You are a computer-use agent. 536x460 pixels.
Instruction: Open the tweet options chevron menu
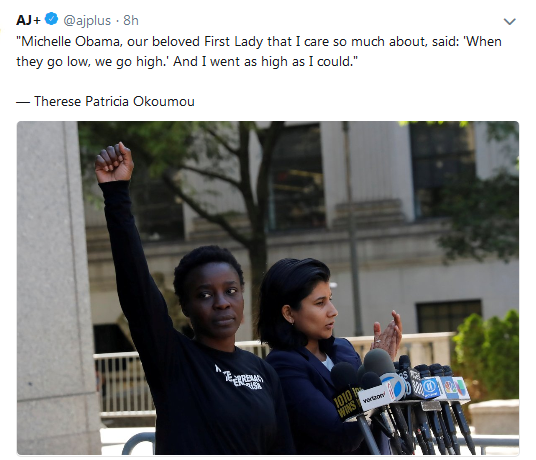[x=509, y=22]
